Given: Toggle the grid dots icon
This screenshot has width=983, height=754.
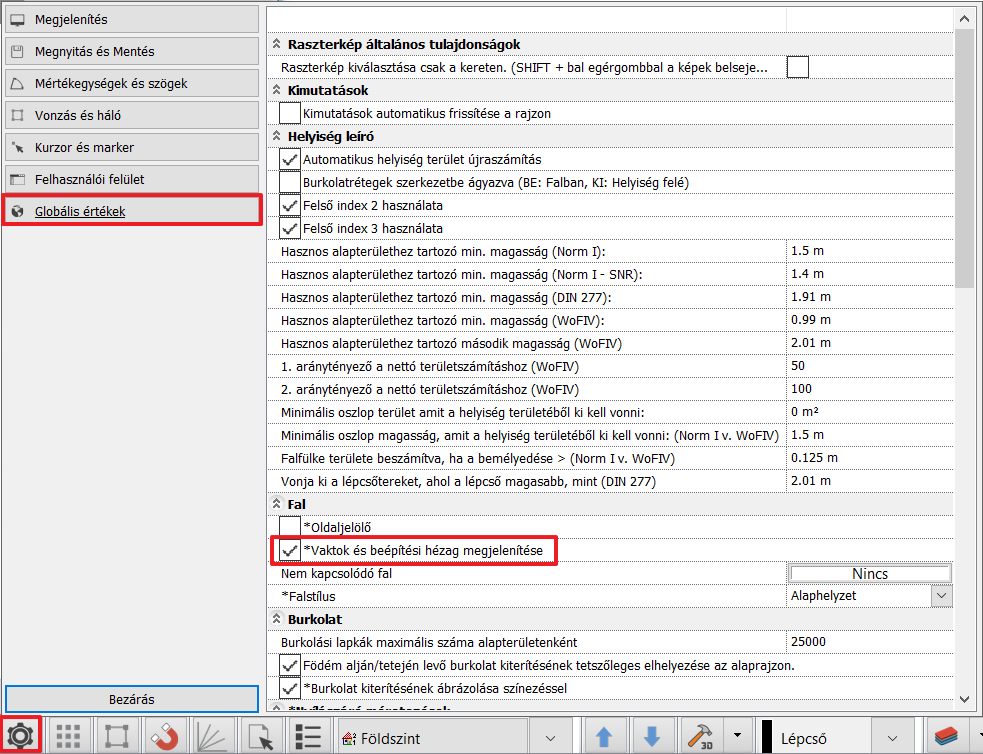Looking at the screenshot, I should (x=68, y=737).
